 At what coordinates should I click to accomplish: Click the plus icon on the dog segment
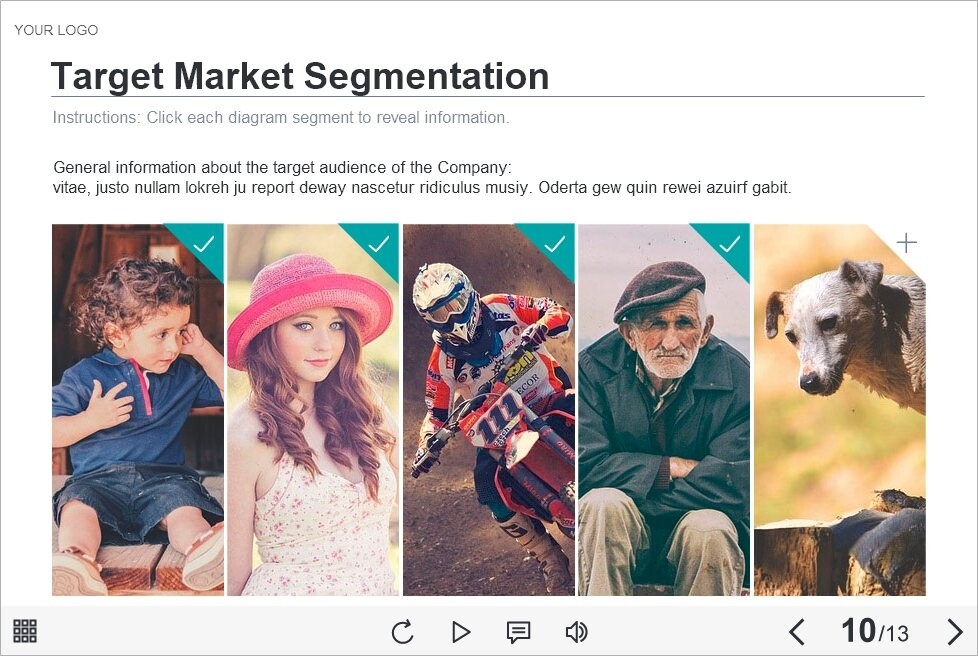click(907, 242)
